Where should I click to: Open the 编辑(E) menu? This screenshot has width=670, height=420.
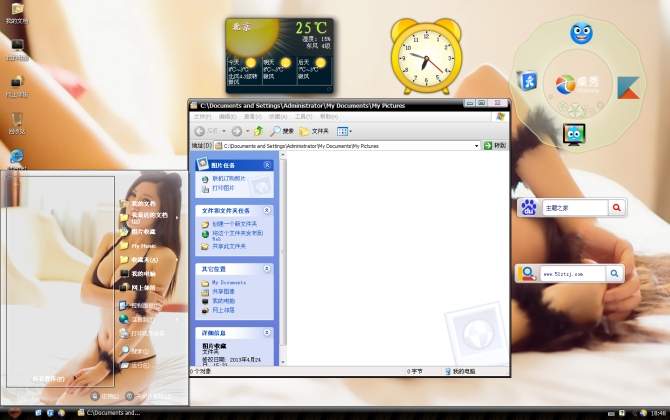point(227,117)
